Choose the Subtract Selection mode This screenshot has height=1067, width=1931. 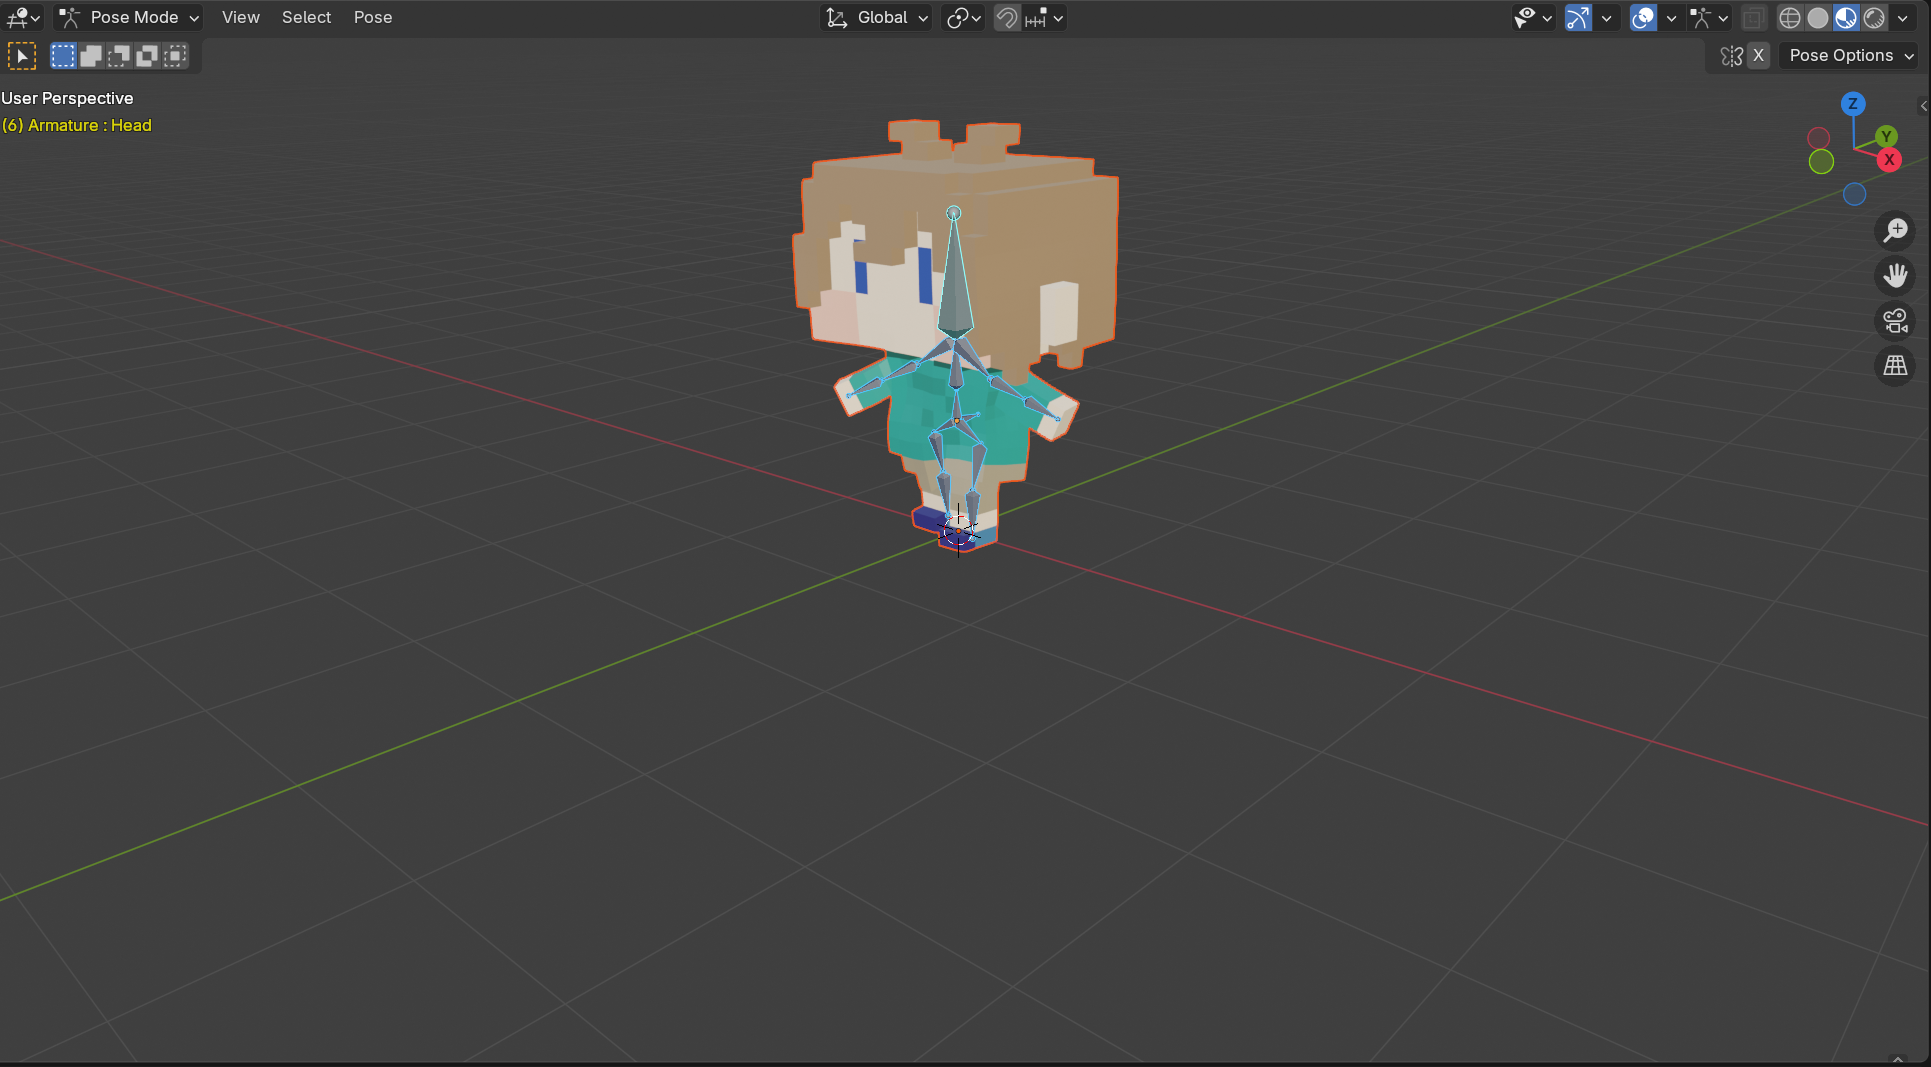(x=119, y=56)
